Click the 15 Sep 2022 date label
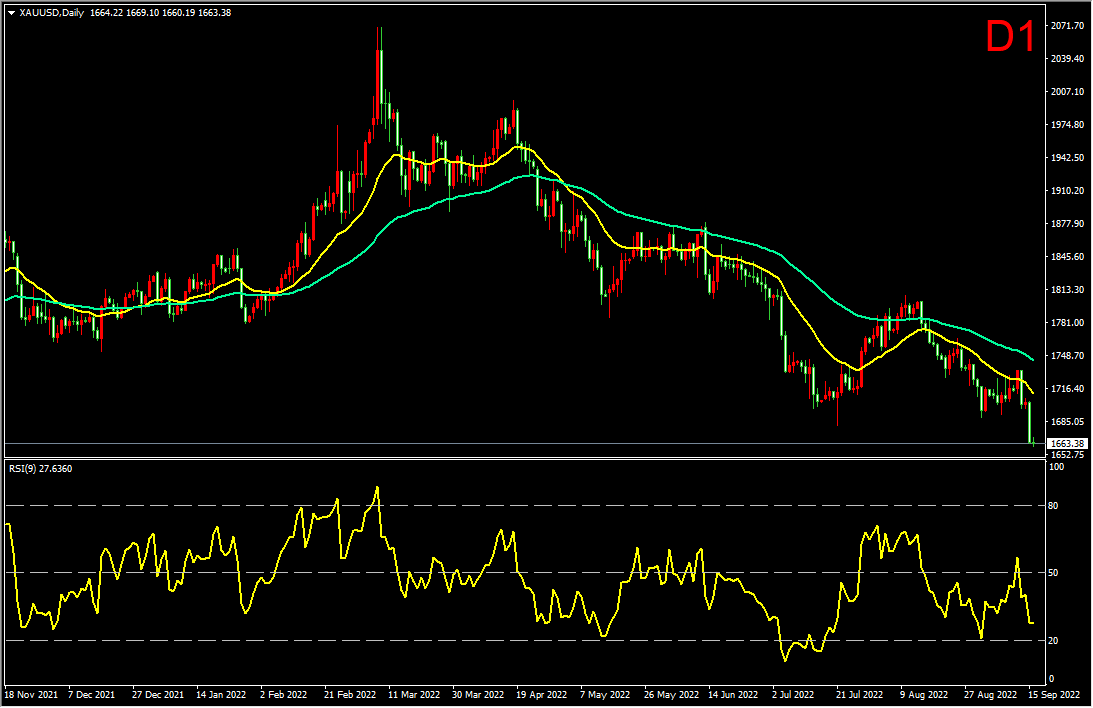 [x=1053, y=695]
